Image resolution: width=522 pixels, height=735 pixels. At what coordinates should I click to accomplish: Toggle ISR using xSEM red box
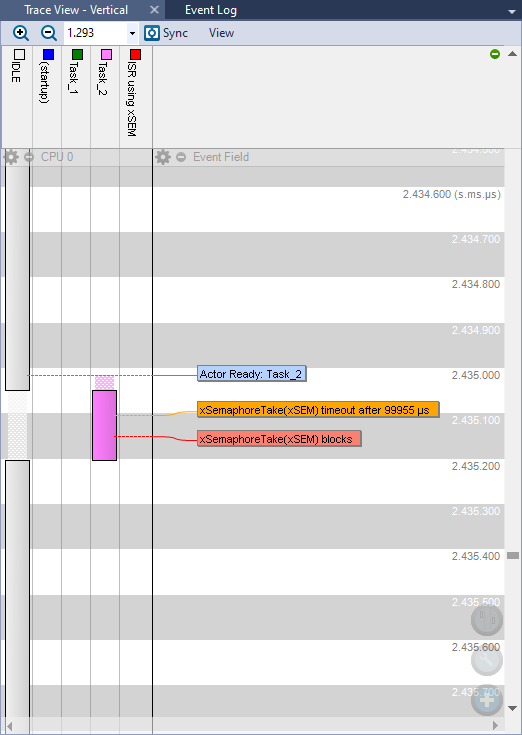click(135, 54)
